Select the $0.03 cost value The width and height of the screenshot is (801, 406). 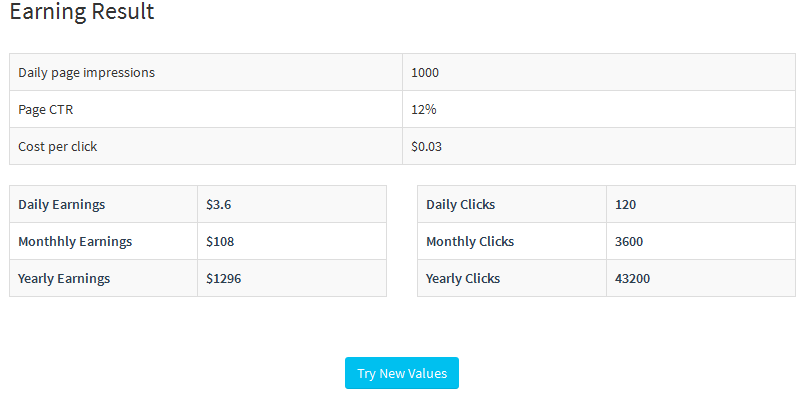[426, 147]
